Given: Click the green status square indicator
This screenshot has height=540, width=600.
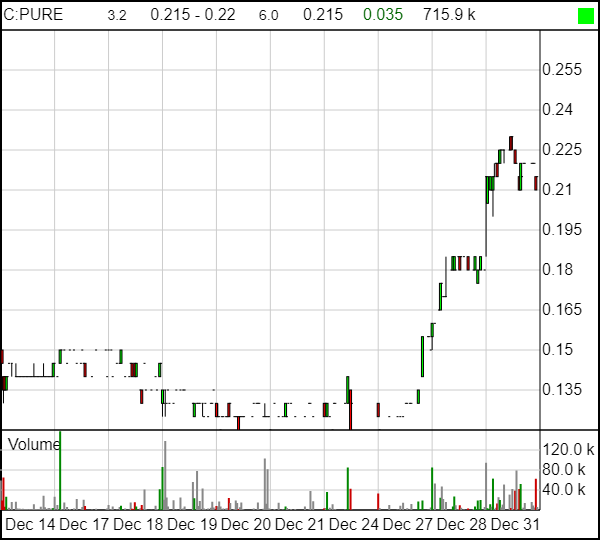Looking at the screenshot, I should coord(585,16).
